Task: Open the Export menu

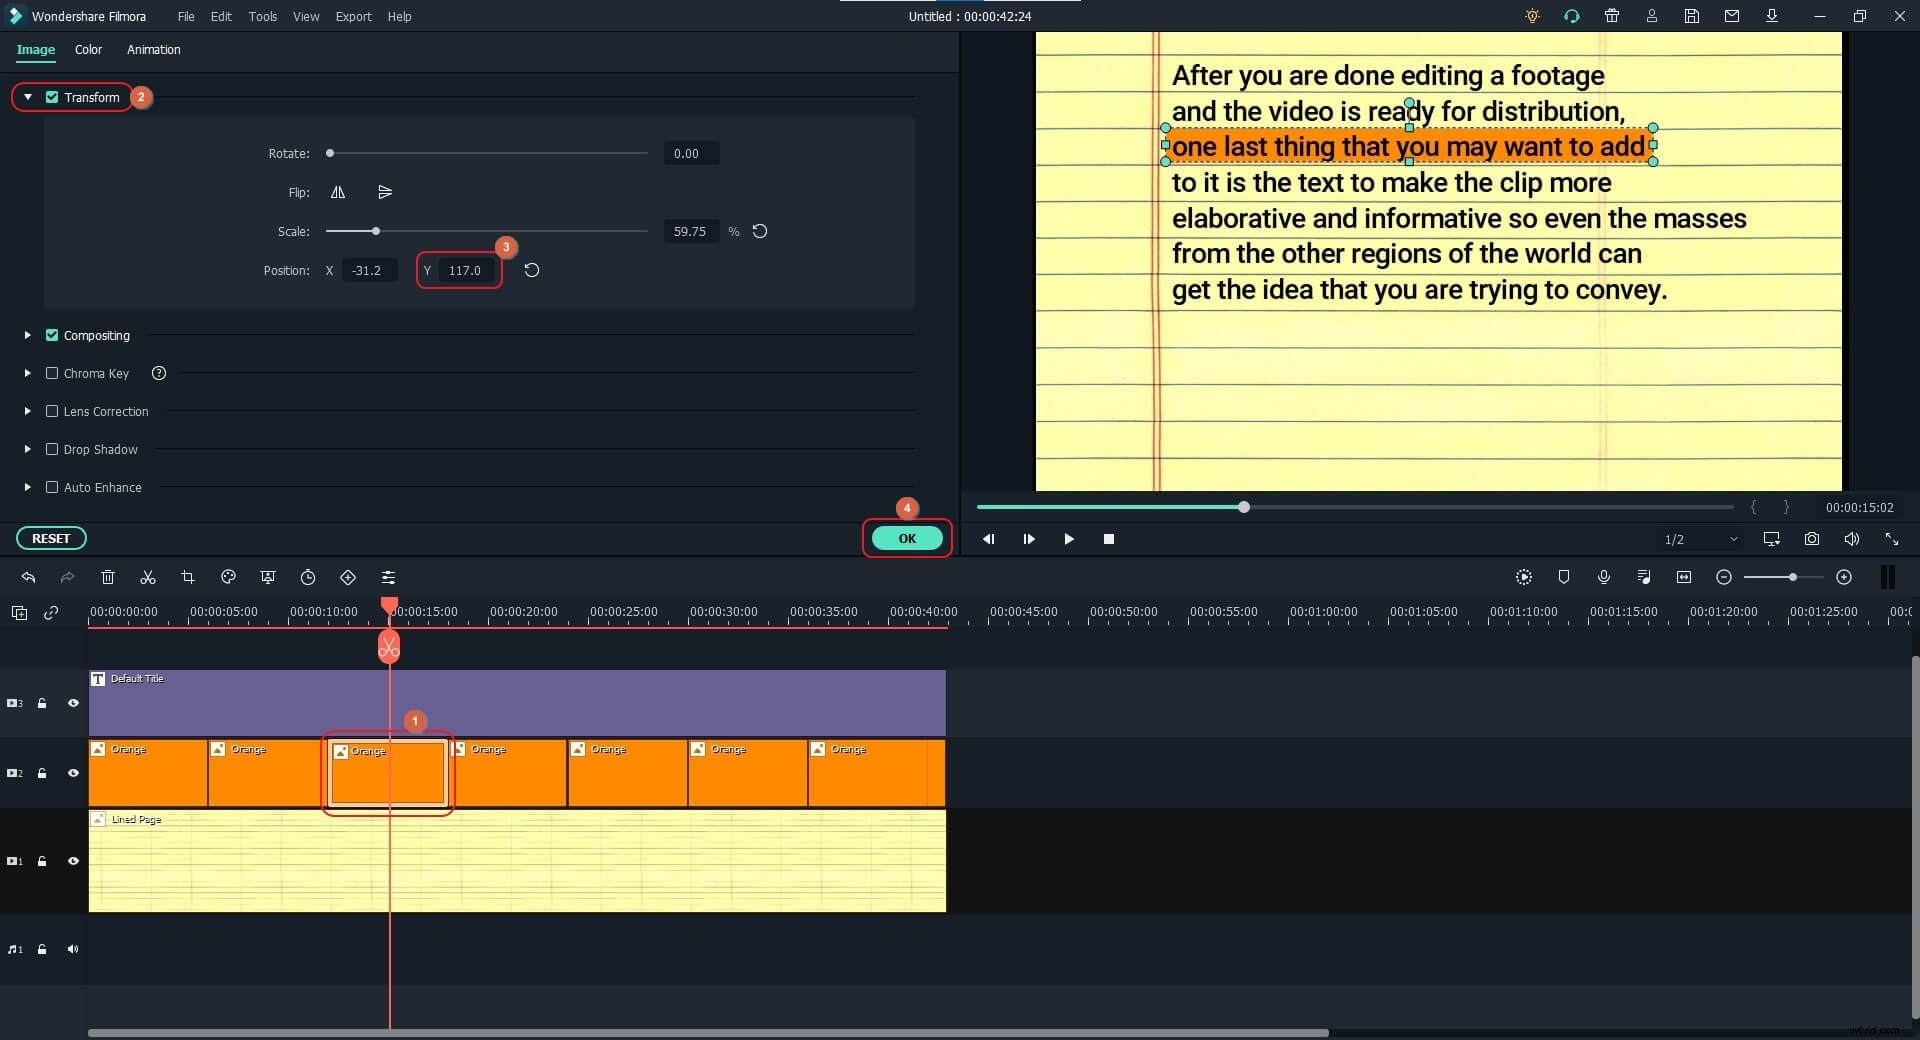Action: [x=353, y=17]
